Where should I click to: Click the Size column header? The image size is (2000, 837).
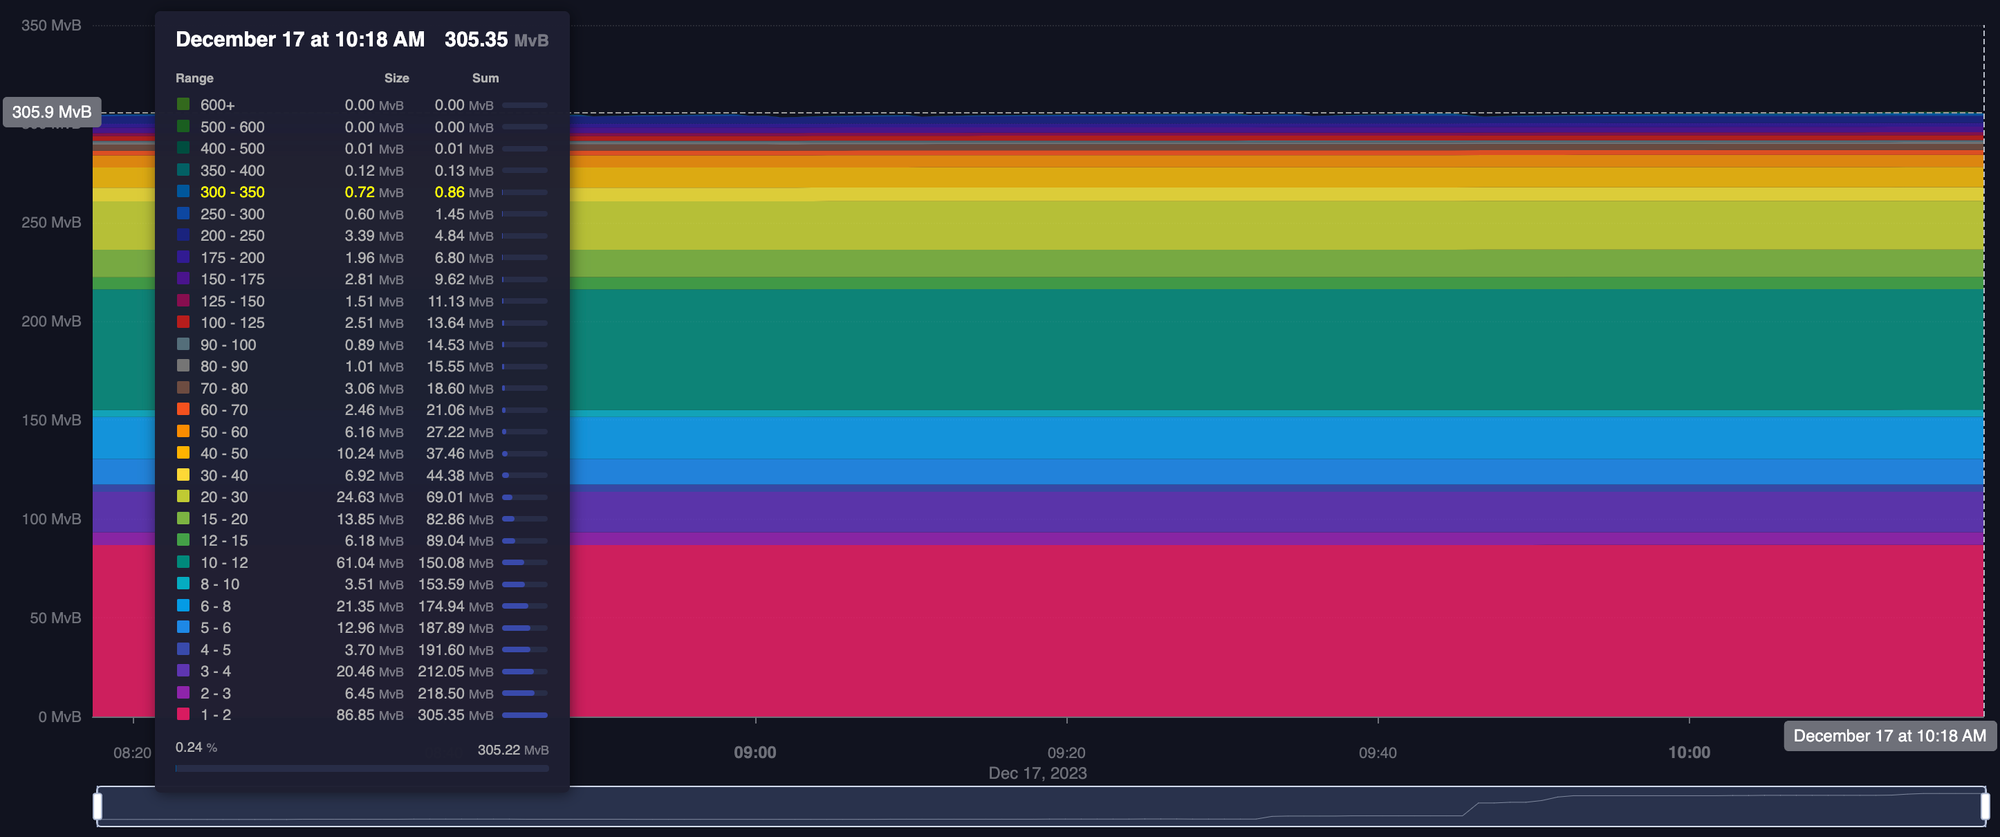[397, 78]
